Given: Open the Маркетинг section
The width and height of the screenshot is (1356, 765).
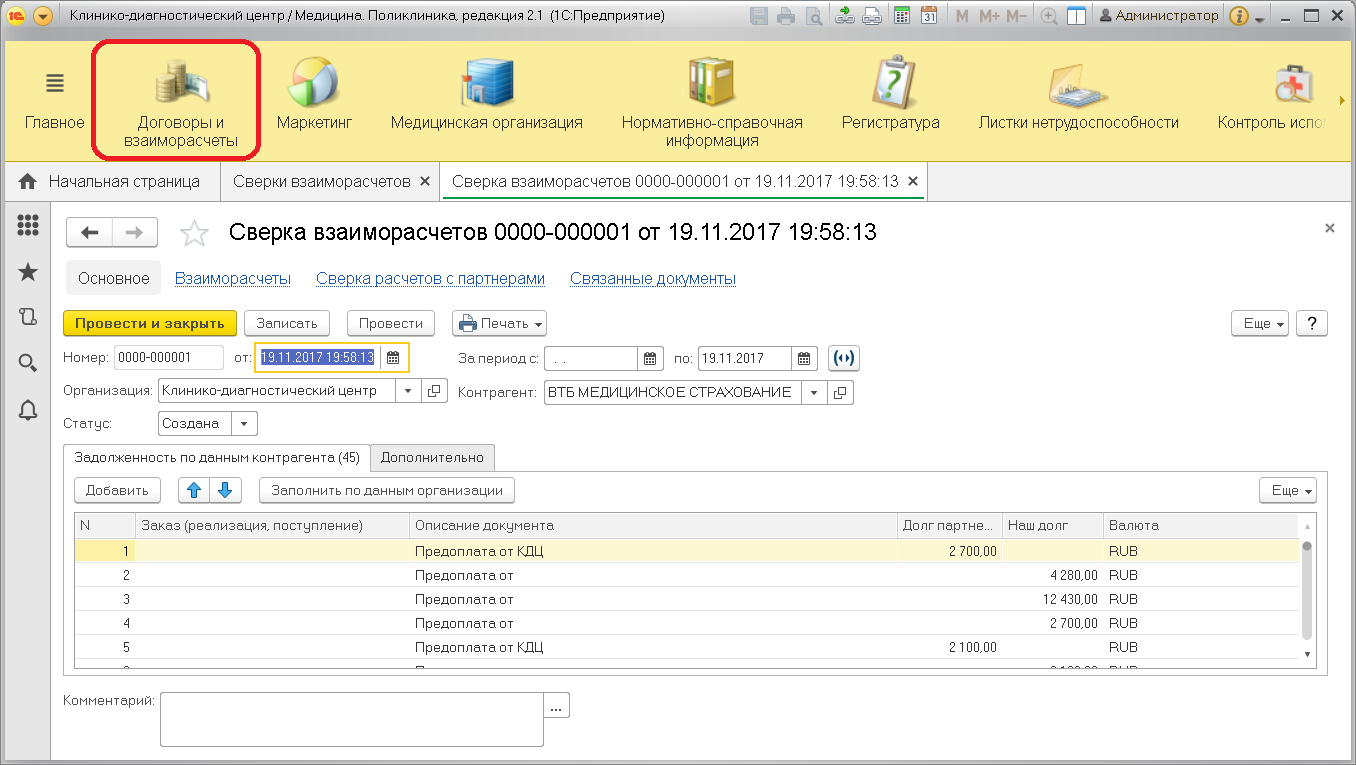Looking at the screenshot, I should [314, 96].
